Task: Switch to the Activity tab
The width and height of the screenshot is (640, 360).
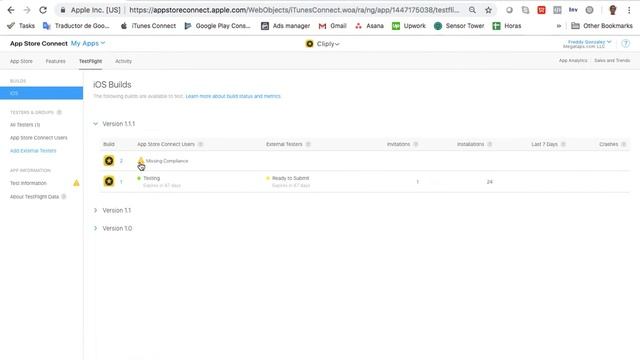Action: click(x=123, y=61)
